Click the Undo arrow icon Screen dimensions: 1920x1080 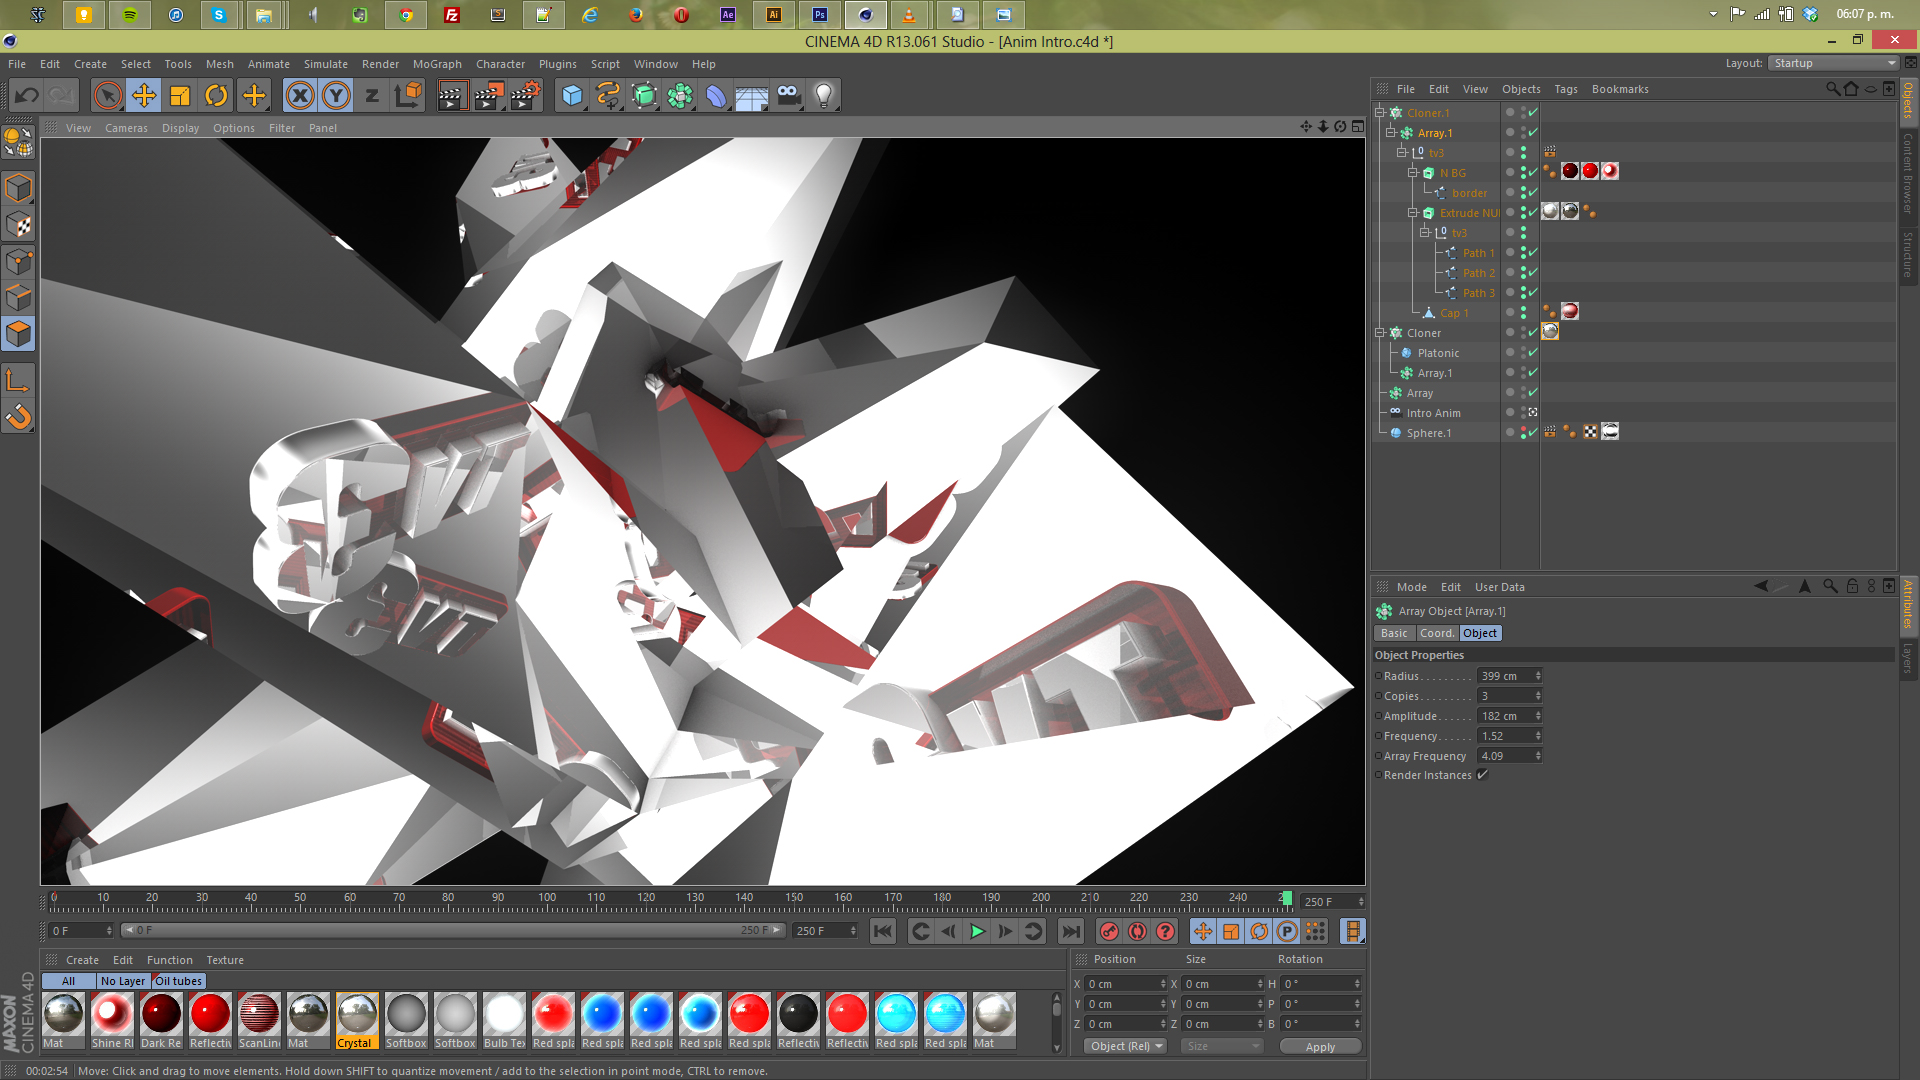point(27,96)
